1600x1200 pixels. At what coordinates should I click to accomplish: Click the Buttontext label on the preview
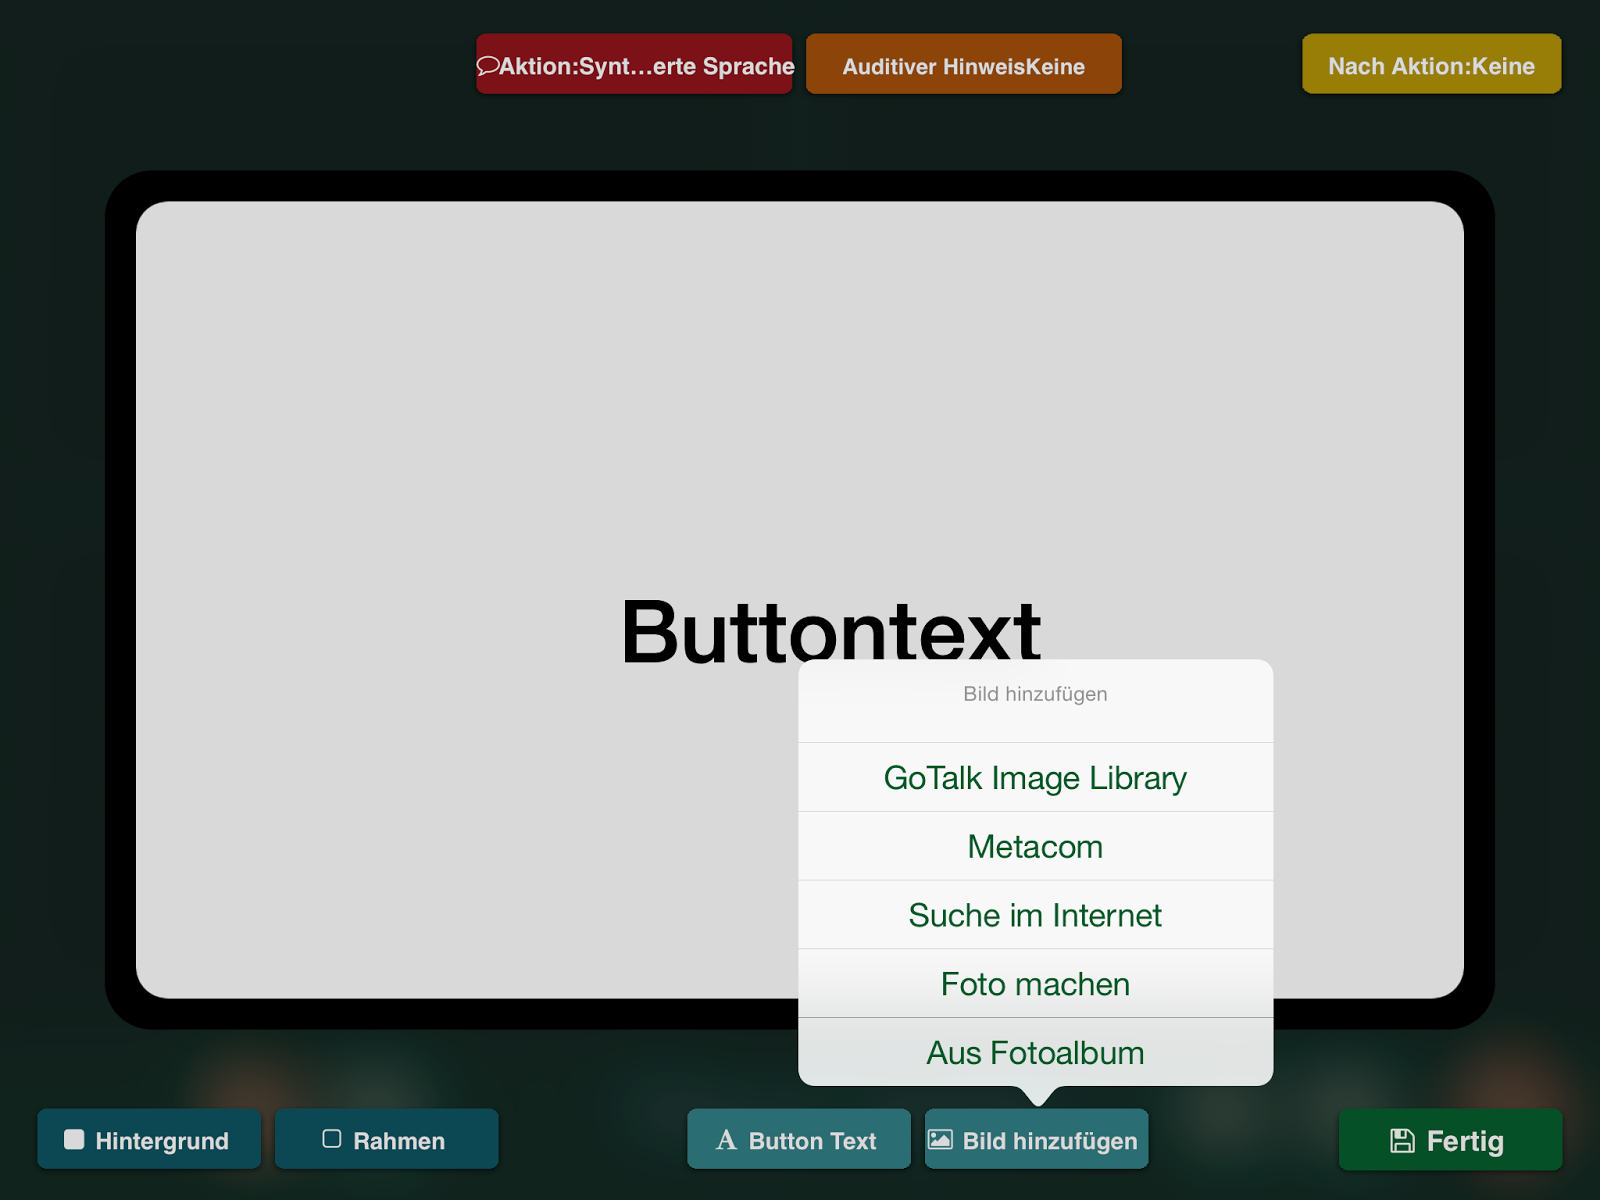point(831,631)
